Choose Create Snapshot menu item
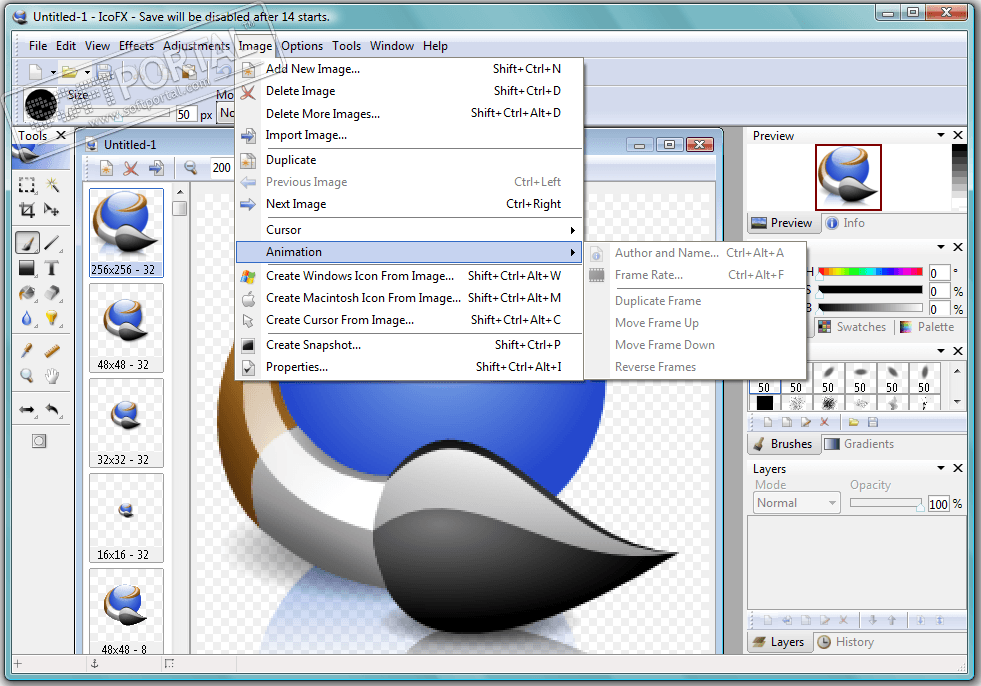Image resolution: width=981 pixels, height=686 pixels. 409,345
